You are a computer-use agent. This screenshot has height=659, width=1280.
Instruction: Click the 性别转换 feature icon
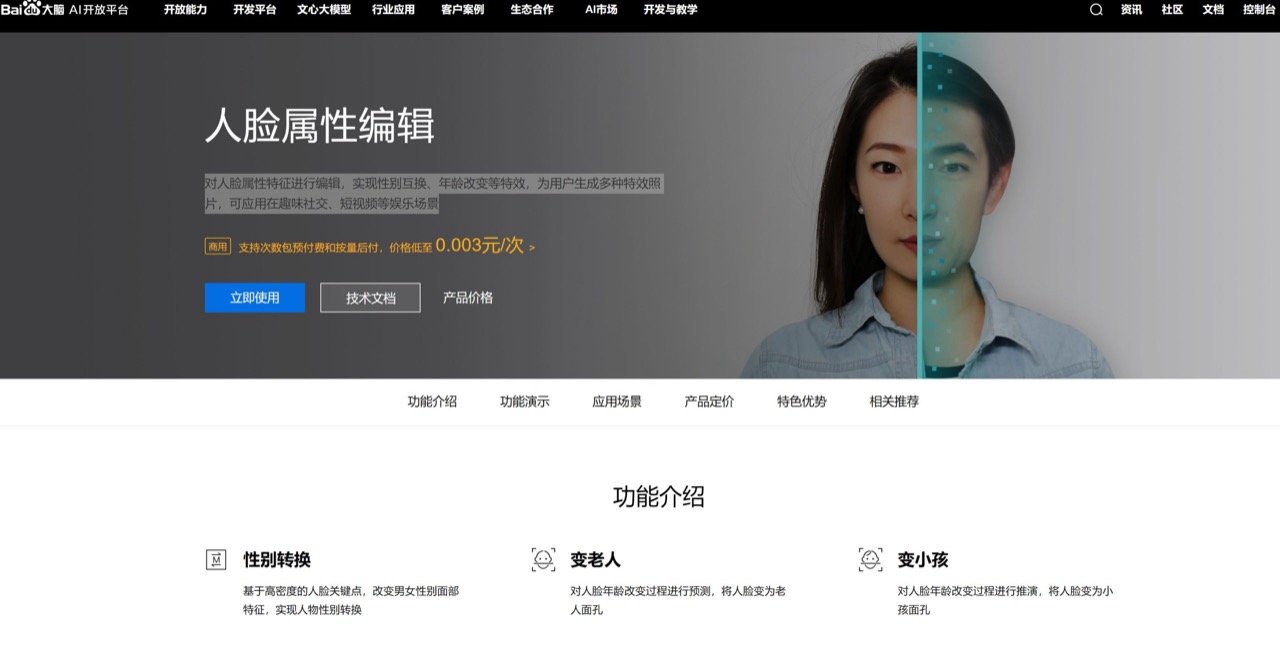tap(216, 560)
